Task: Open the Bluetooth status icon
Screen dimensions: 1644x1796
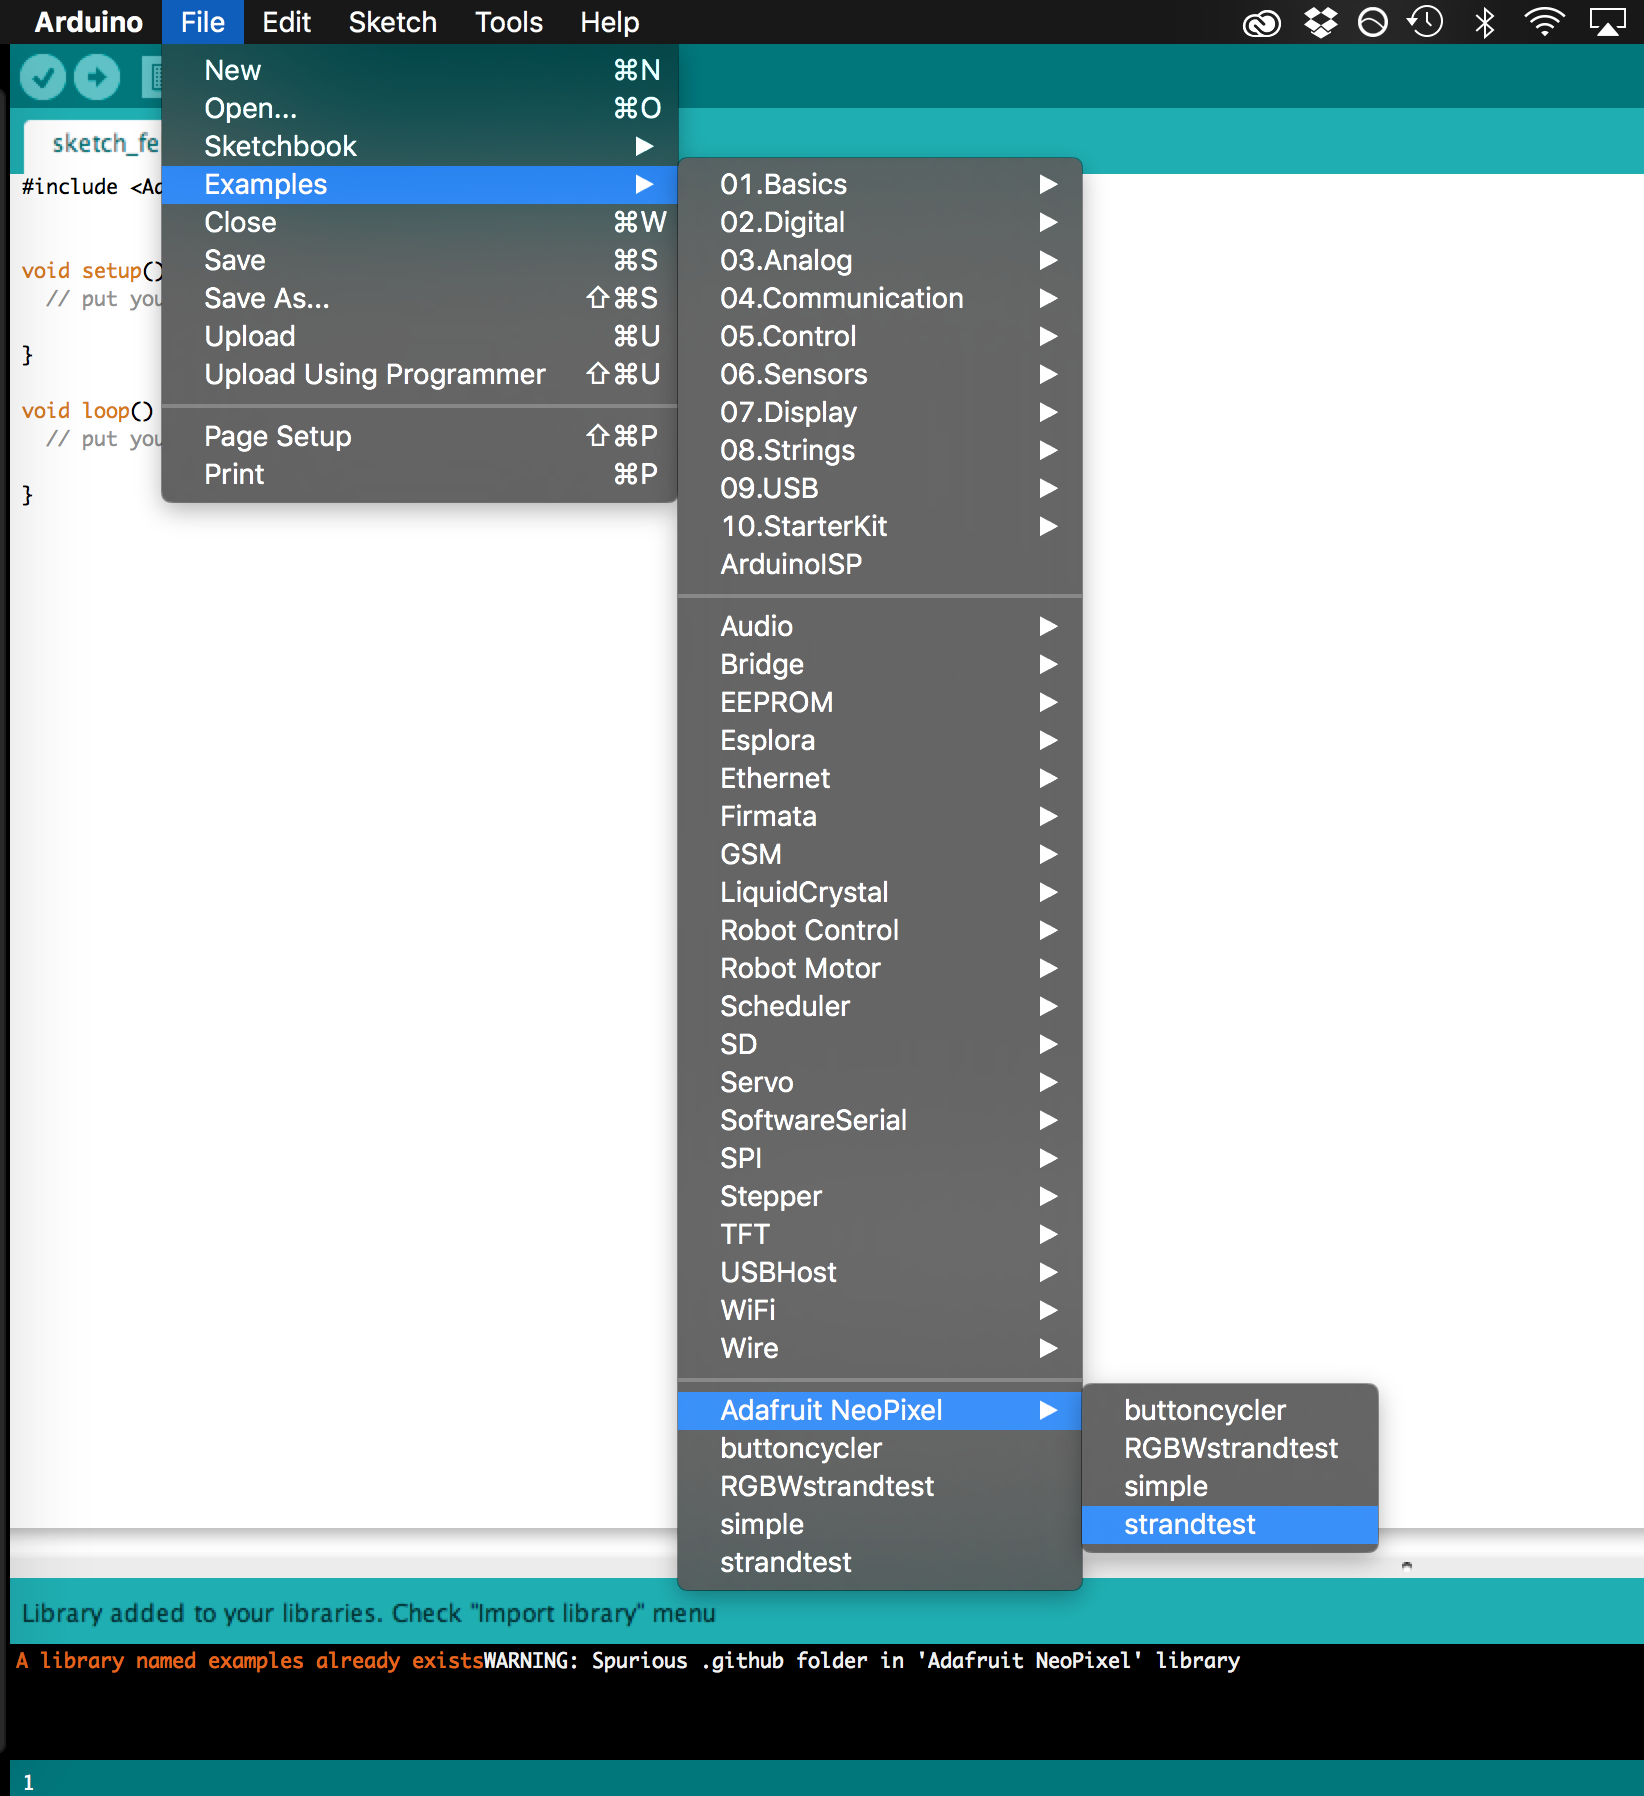Action: [1485, 22]
